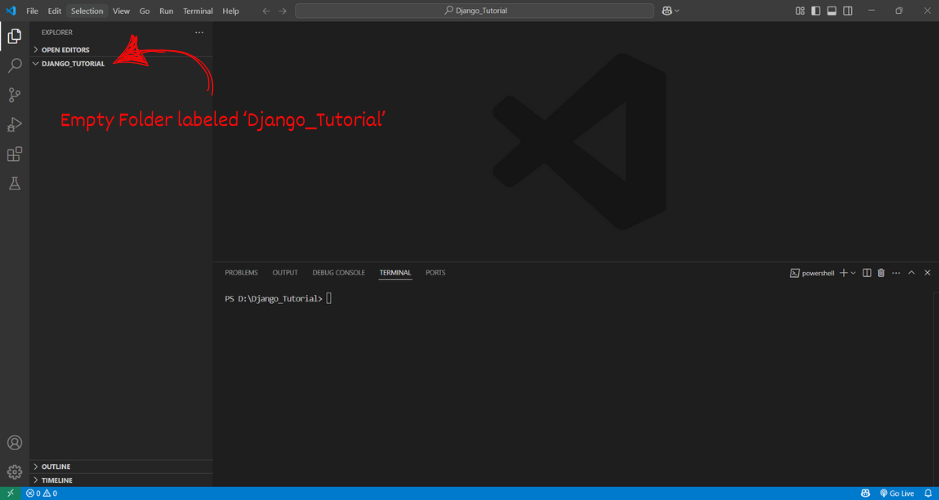Open the Selection menu
The width and height of the screenshot is (939, 500).
tap(87, 11)
